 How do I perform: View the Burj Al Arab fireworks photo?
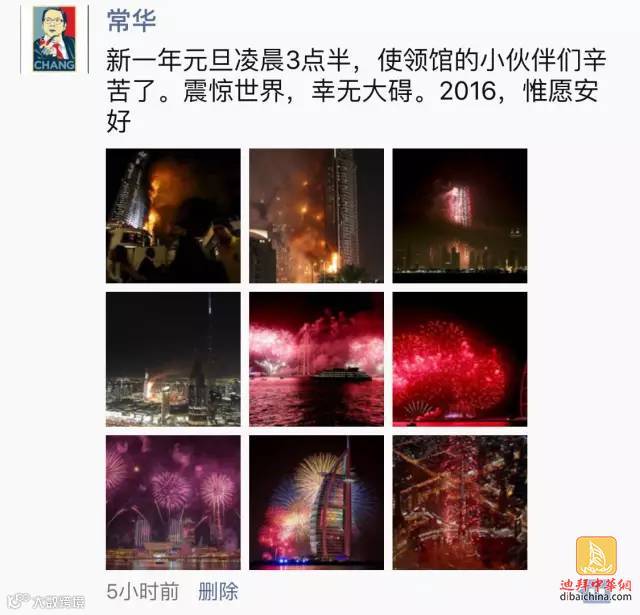click(x=316, y=502)
